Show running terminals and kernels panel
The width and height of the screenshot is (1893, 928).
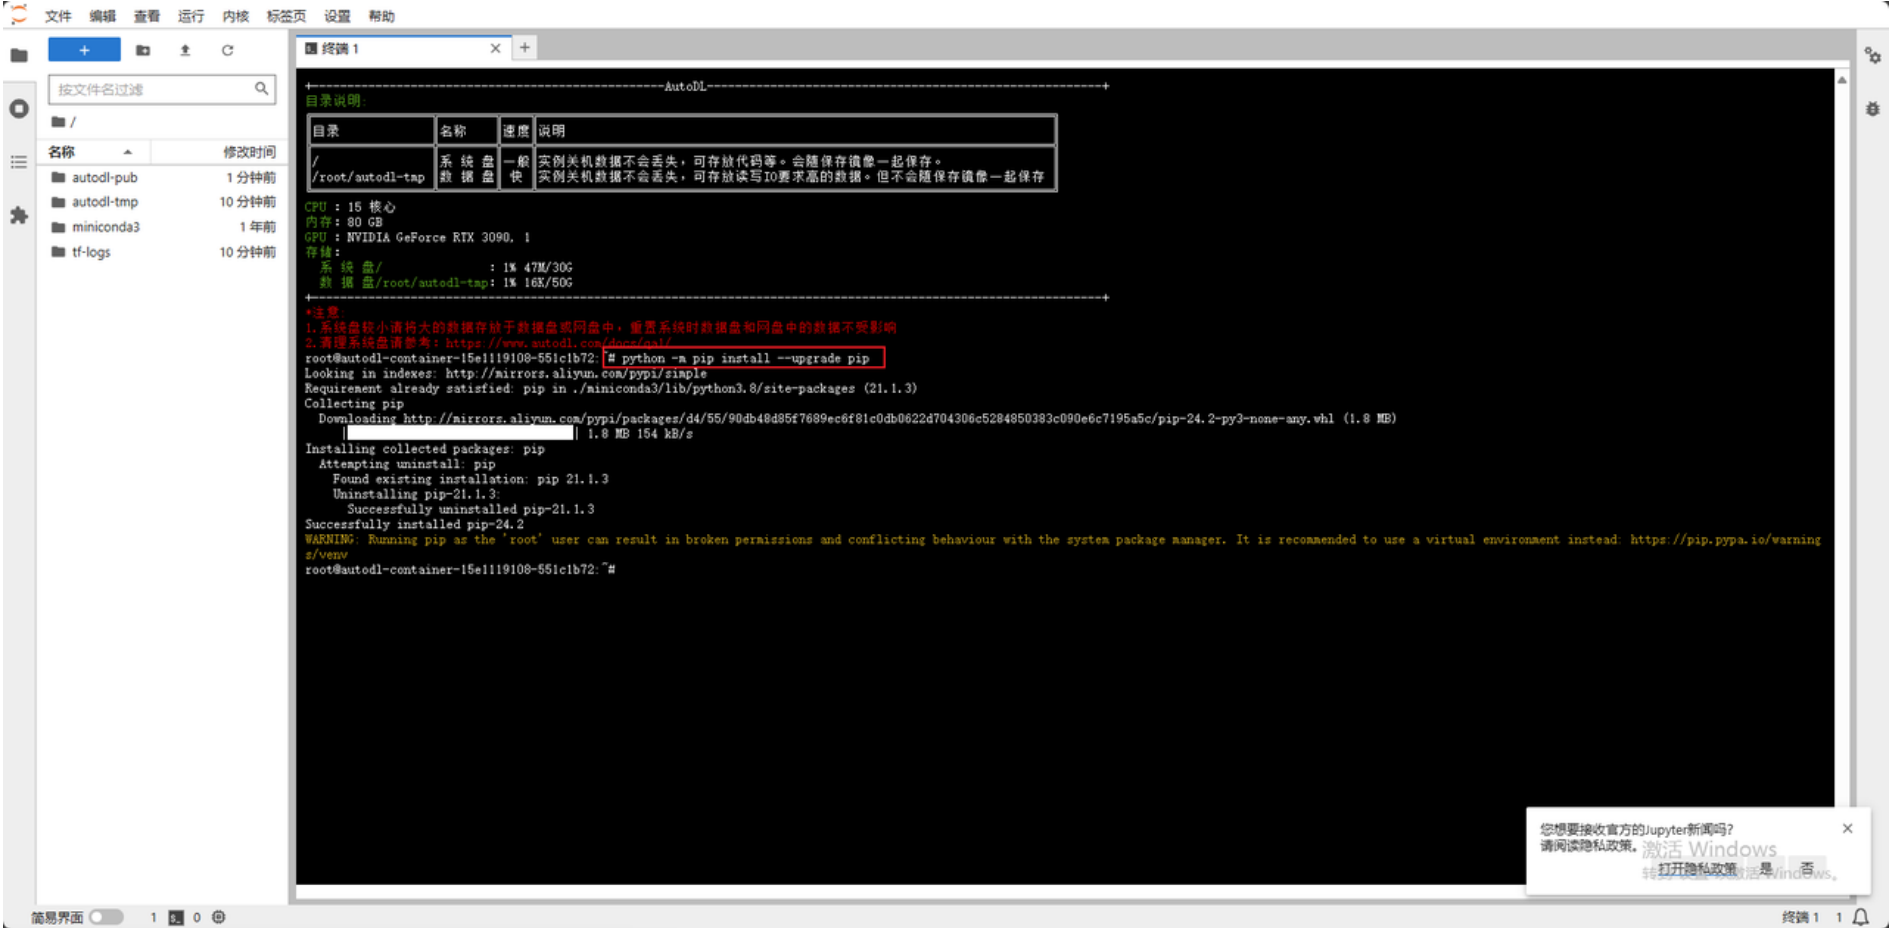tap(19, 108)
